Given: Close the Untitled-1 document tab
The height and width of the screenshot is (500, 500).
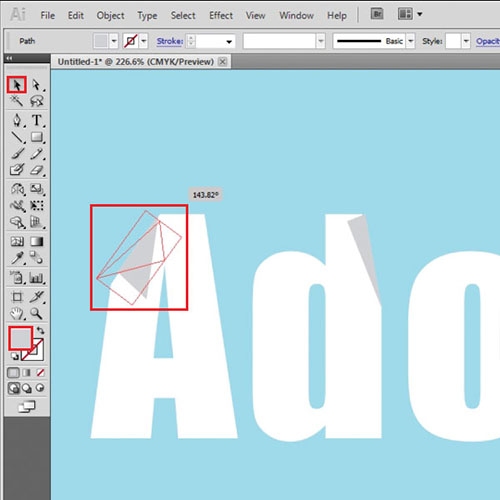Looking at the screenshot, I should [222, 62].
